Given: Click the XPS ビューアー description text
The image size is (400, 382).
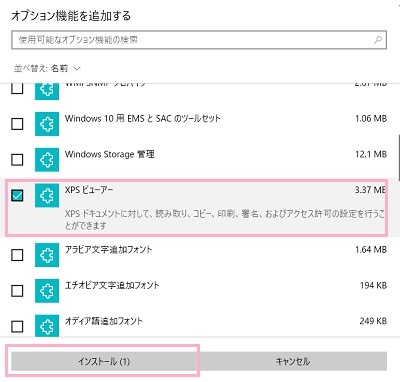Looking at the screenshot, I should (225, 219).
